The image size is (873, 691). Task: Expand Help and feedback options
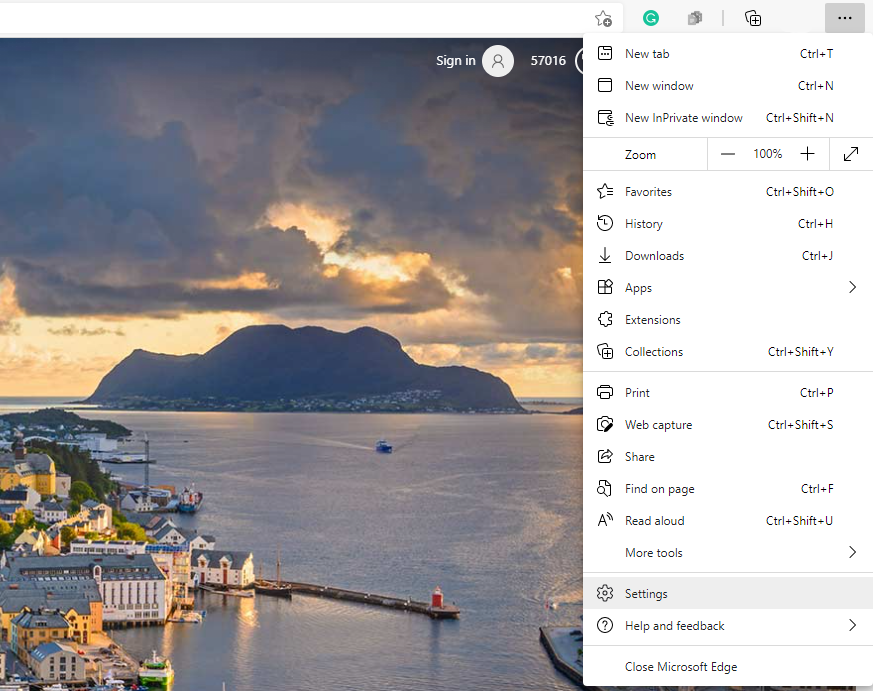(852, 625)
